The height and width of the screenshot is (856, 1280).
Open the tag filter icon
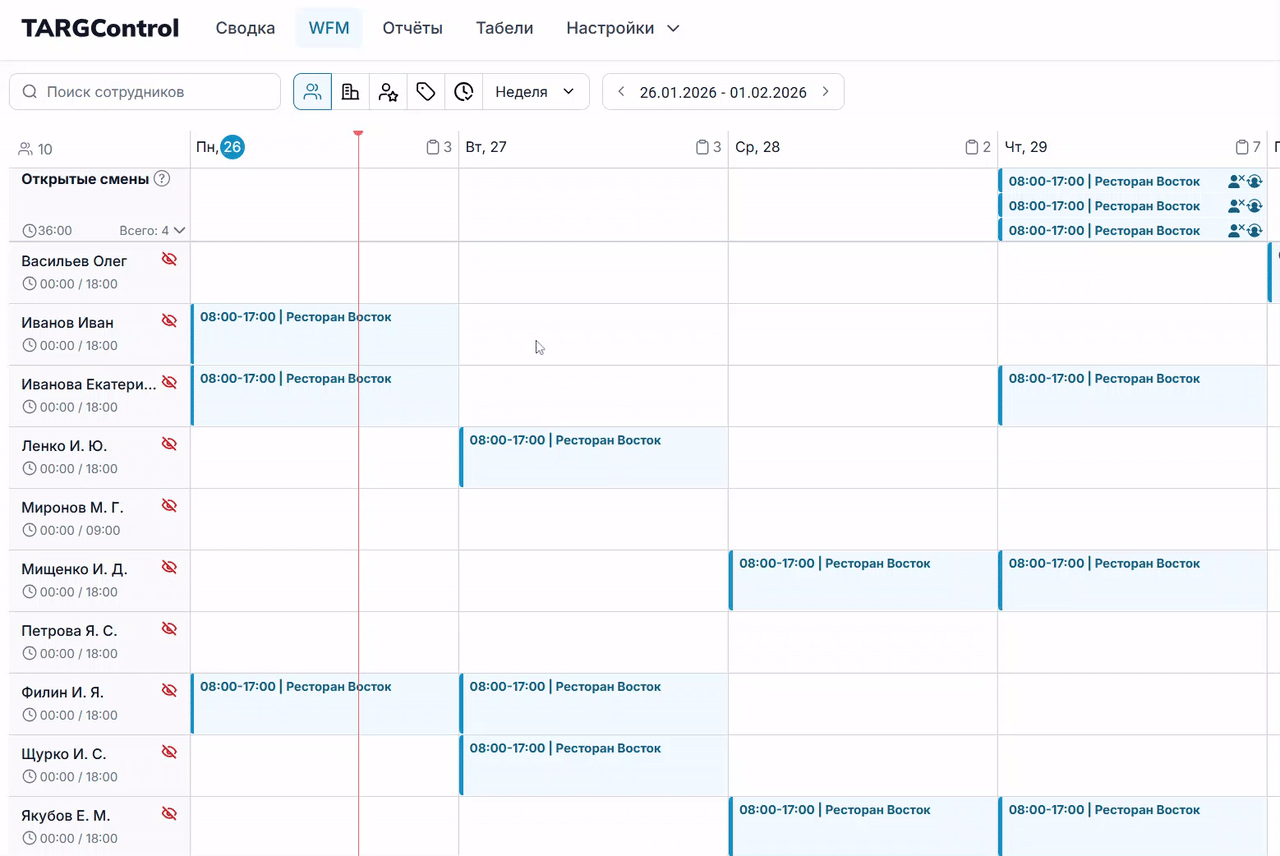[x=426, y=92]
